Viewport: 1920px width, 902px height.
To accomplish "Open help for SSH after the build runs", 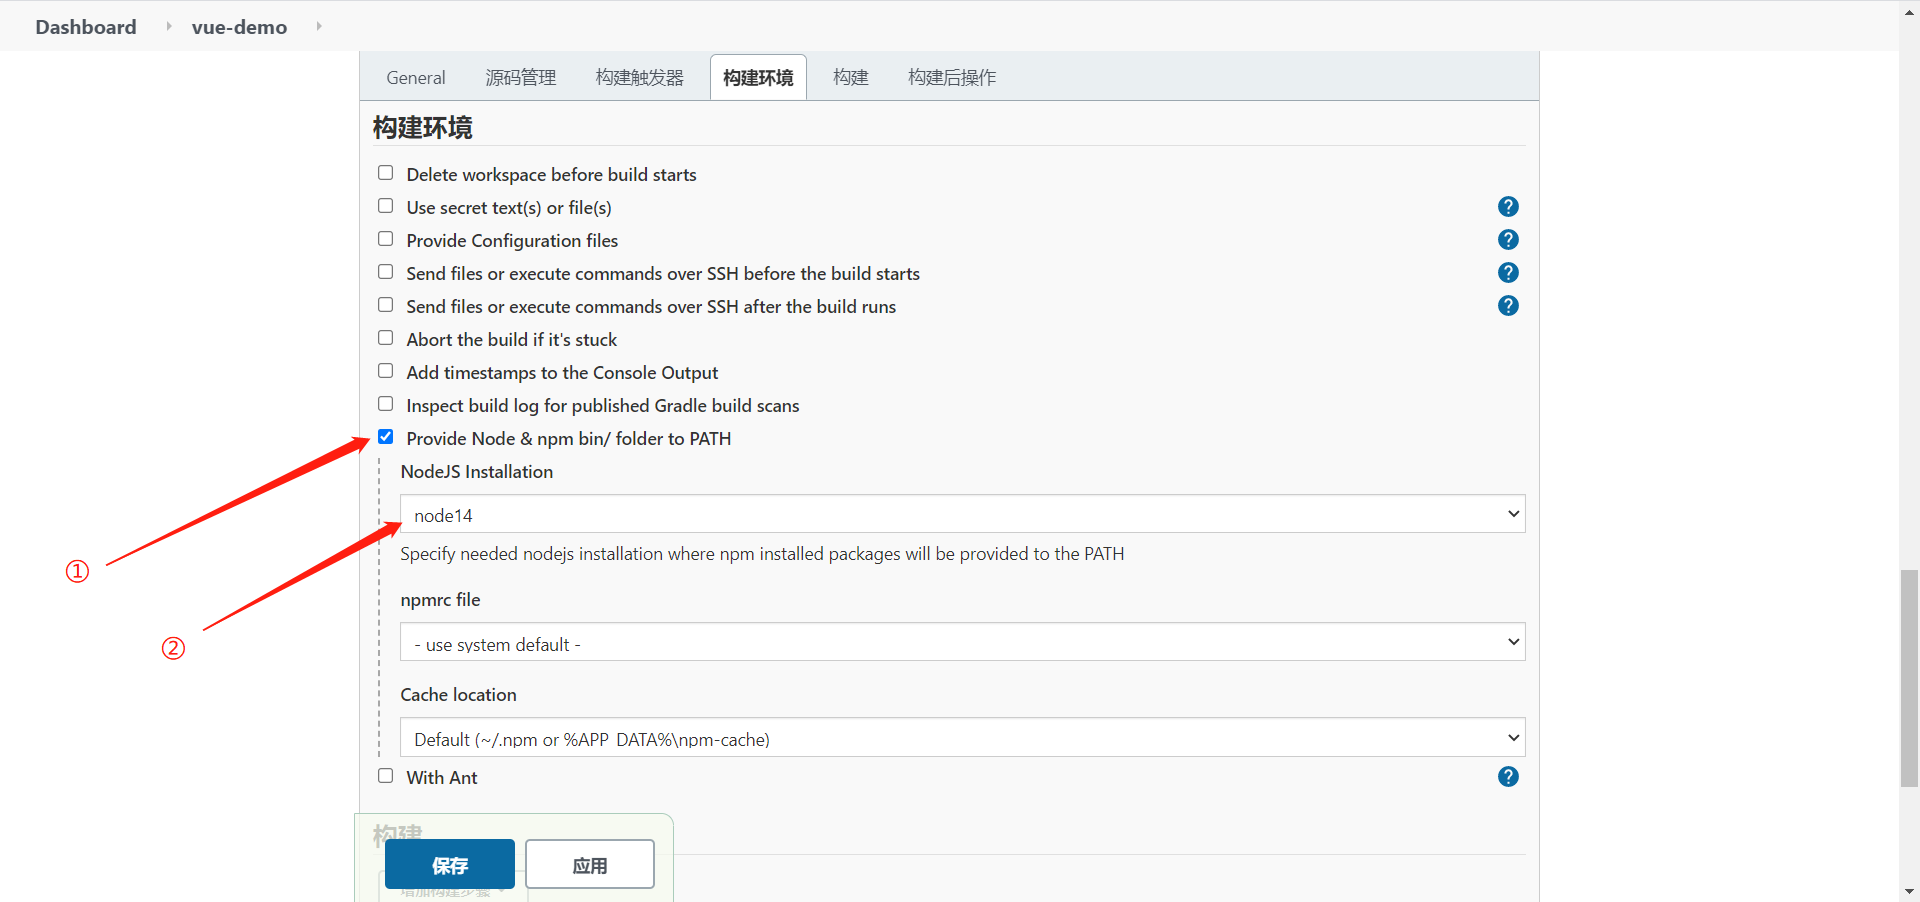I will (x=1508, y=306).
